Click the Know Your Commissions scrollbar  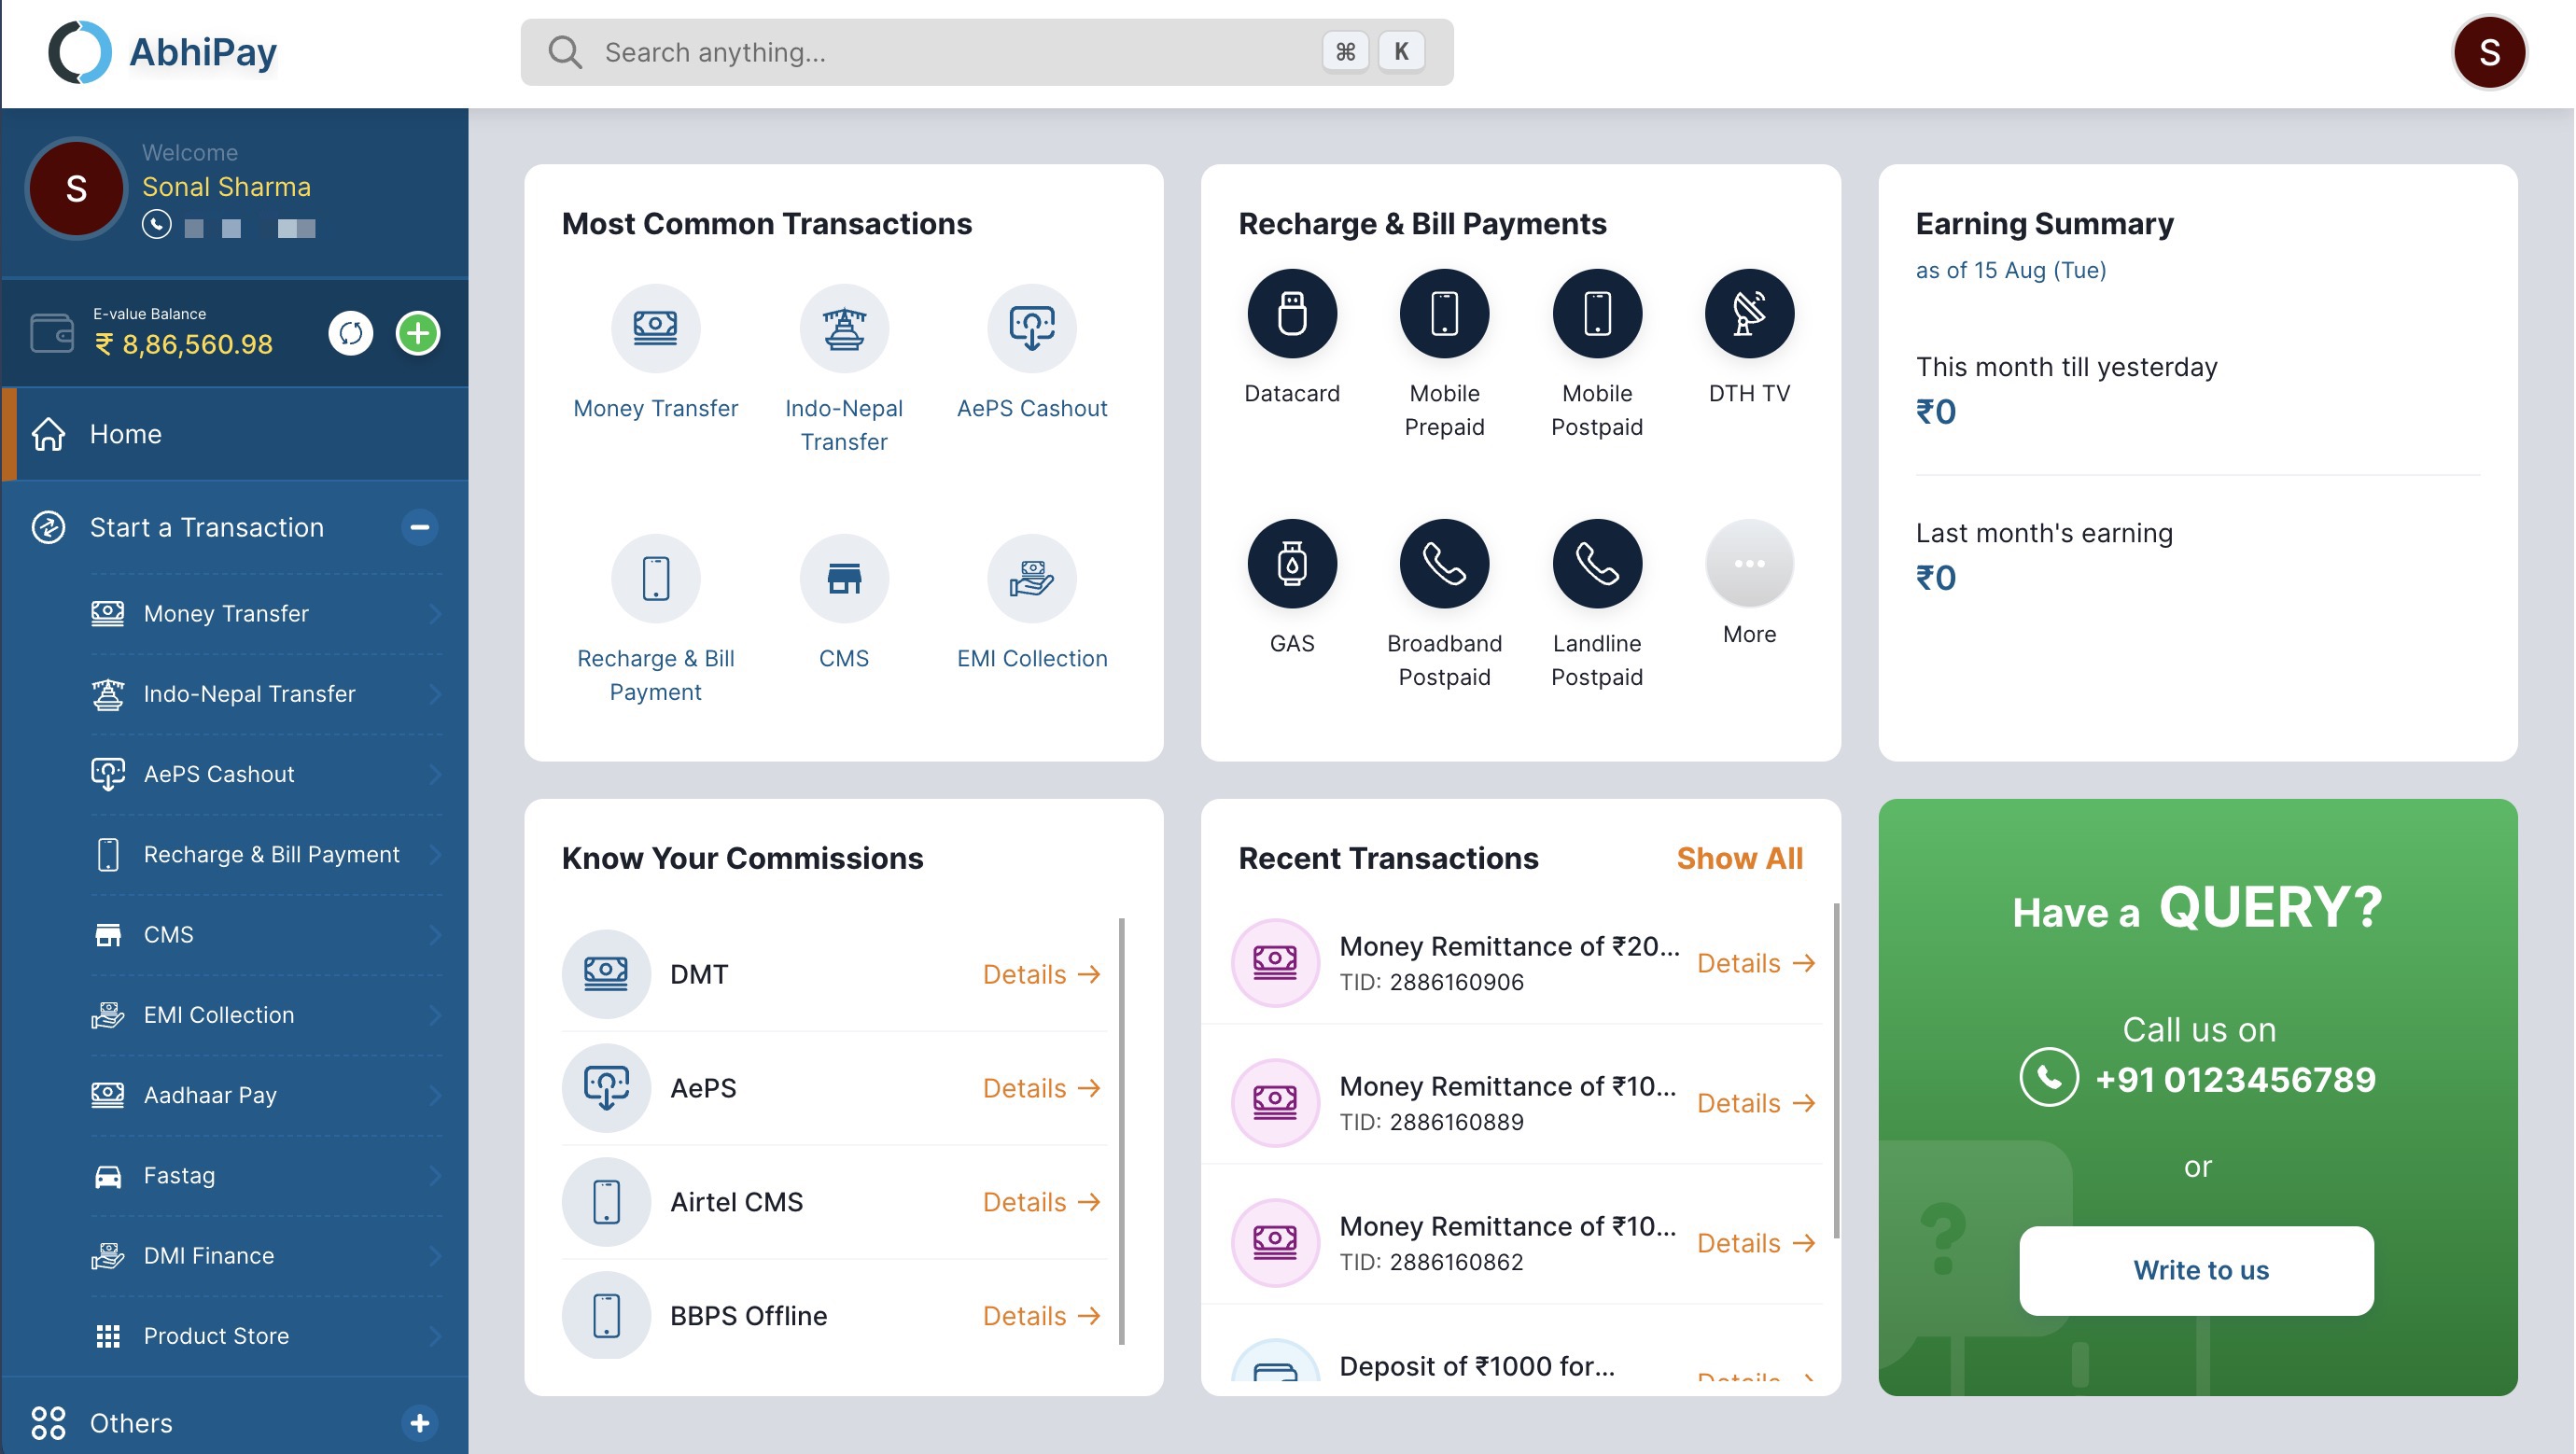[x=1121, y=1130]
